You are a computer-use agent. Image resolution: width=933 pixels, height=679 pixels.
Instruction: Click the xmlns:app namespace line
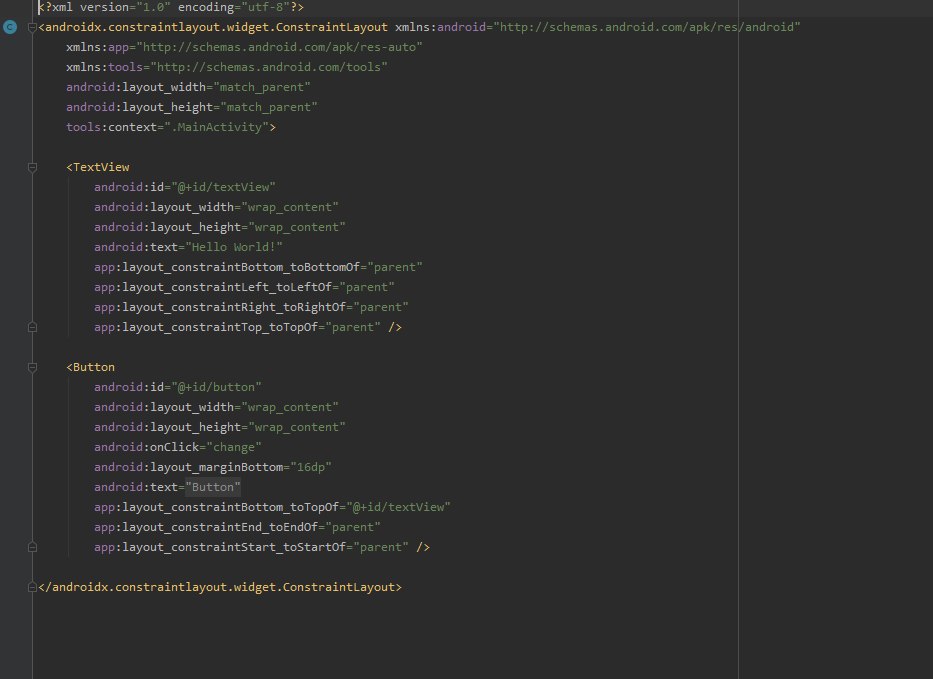tap(244, 47)
